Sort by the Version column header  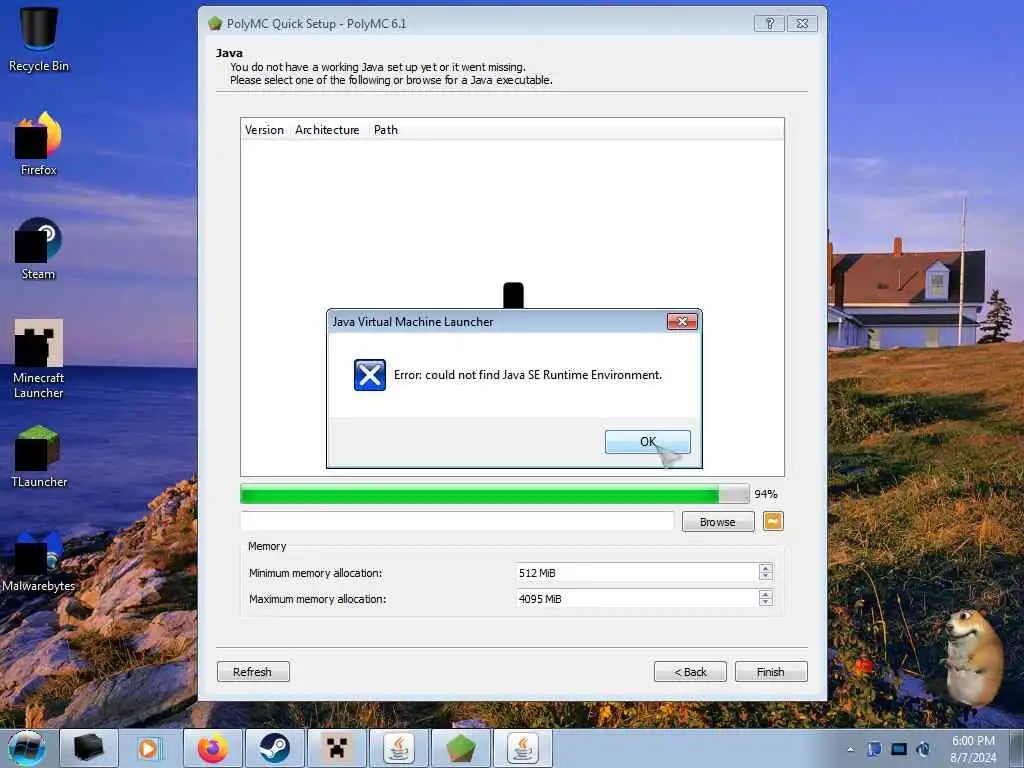(x=264, y=130)
